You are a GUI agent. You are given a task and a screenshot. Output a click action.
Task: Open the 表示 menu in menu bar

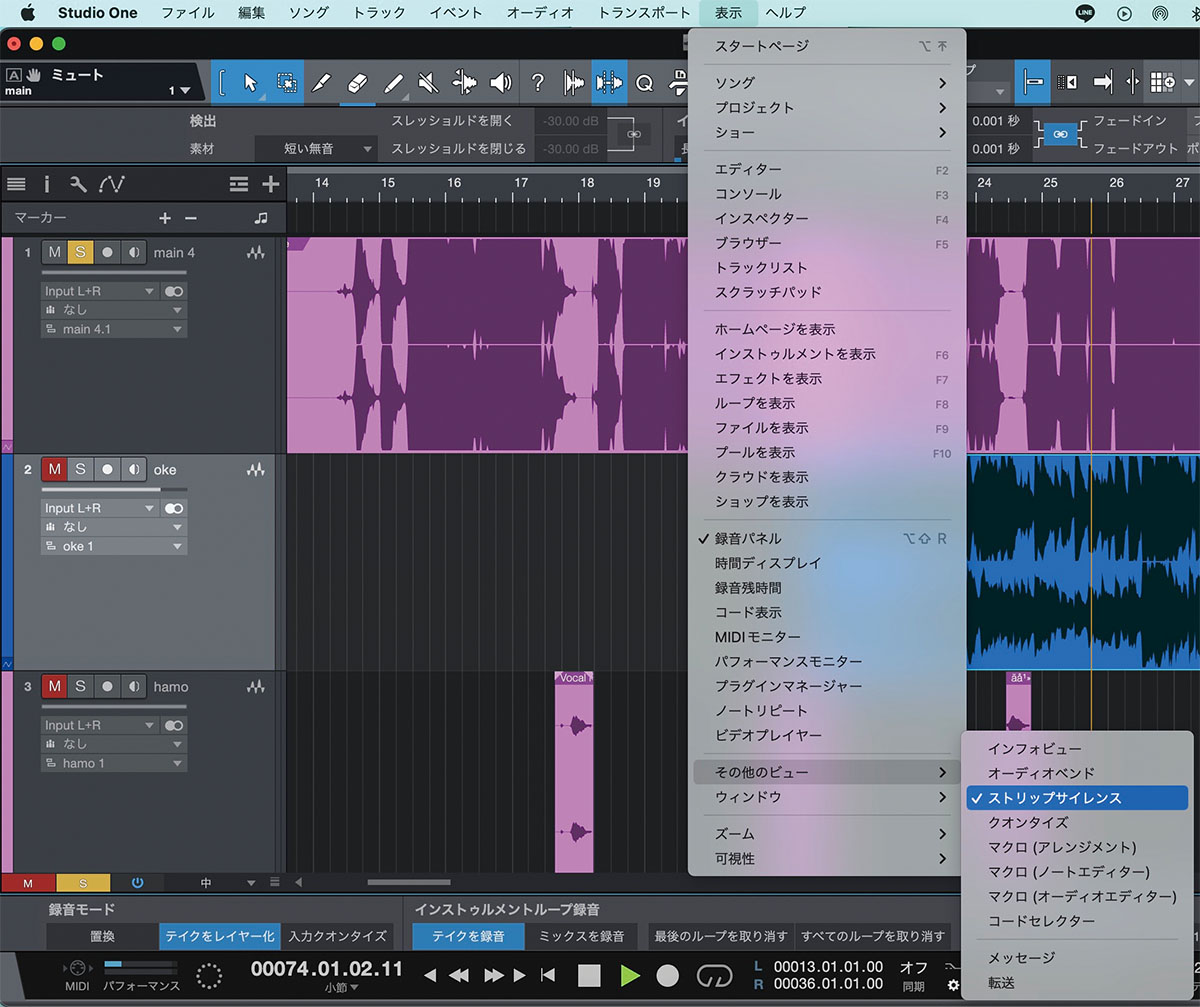point(728,13)
